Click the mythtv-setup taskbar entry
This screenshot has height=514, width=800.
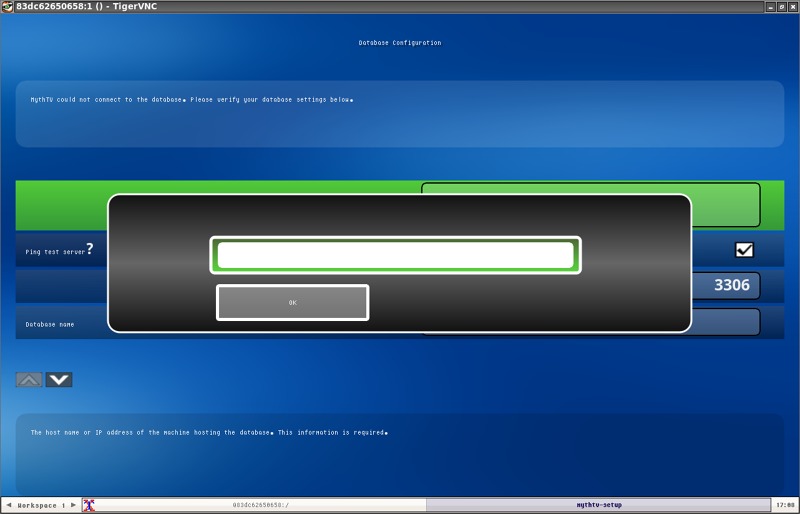[598, 505]
